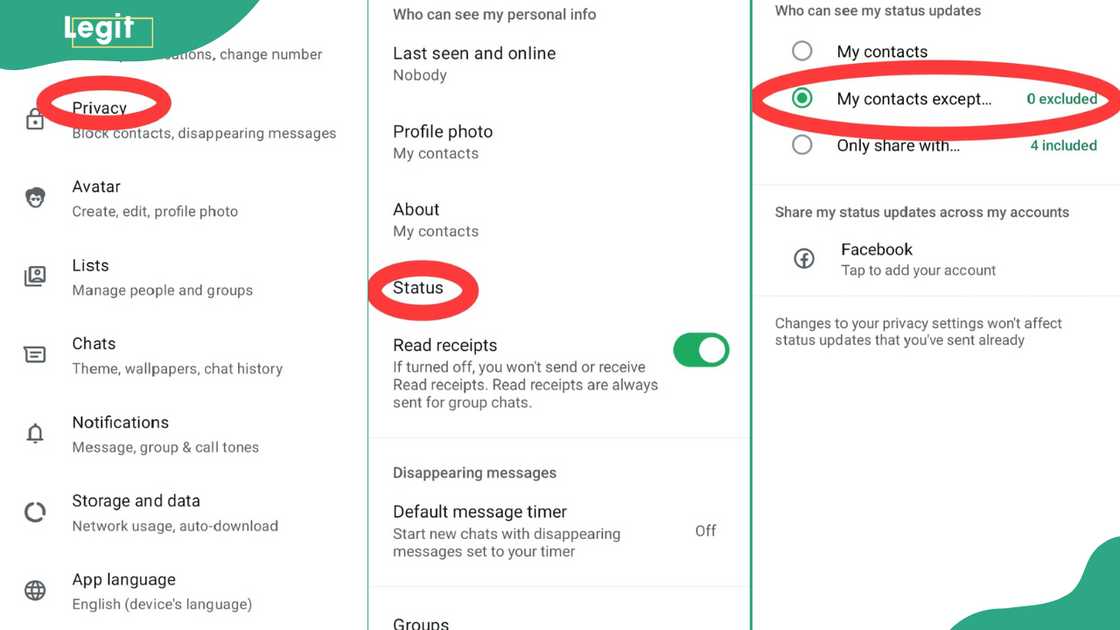
Task: Open Last seen and online setting
Action: [x=559, y=64]
